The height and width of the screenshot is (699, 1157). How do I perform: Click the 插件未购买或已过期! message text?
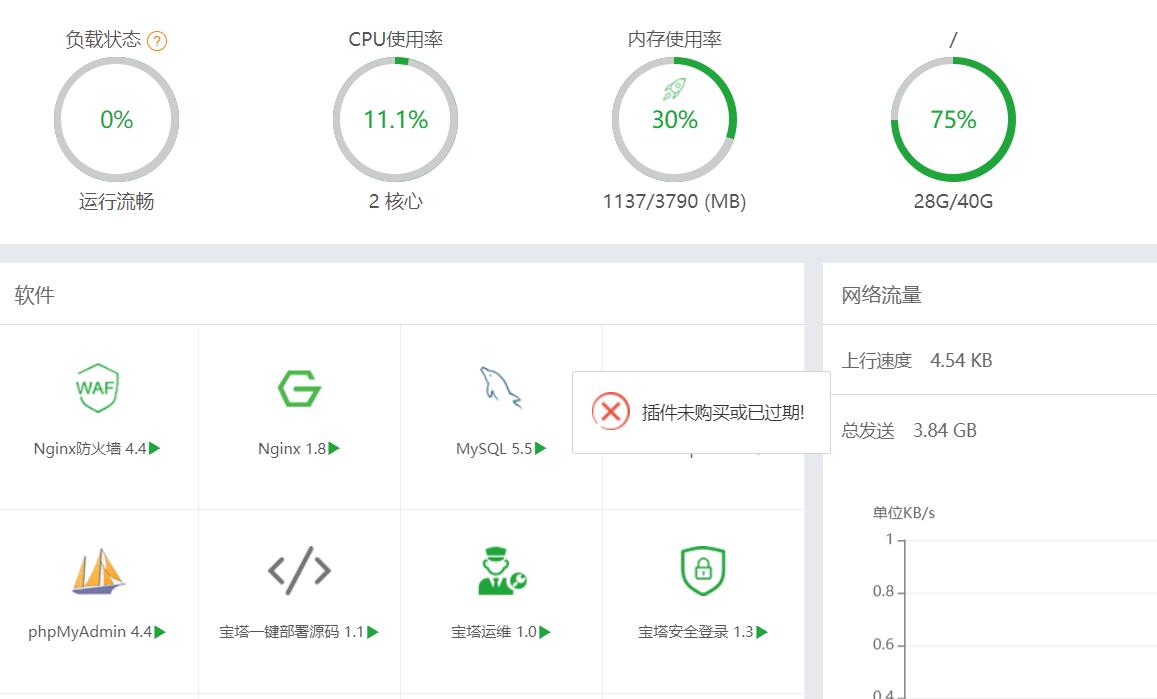pos(723,413)
